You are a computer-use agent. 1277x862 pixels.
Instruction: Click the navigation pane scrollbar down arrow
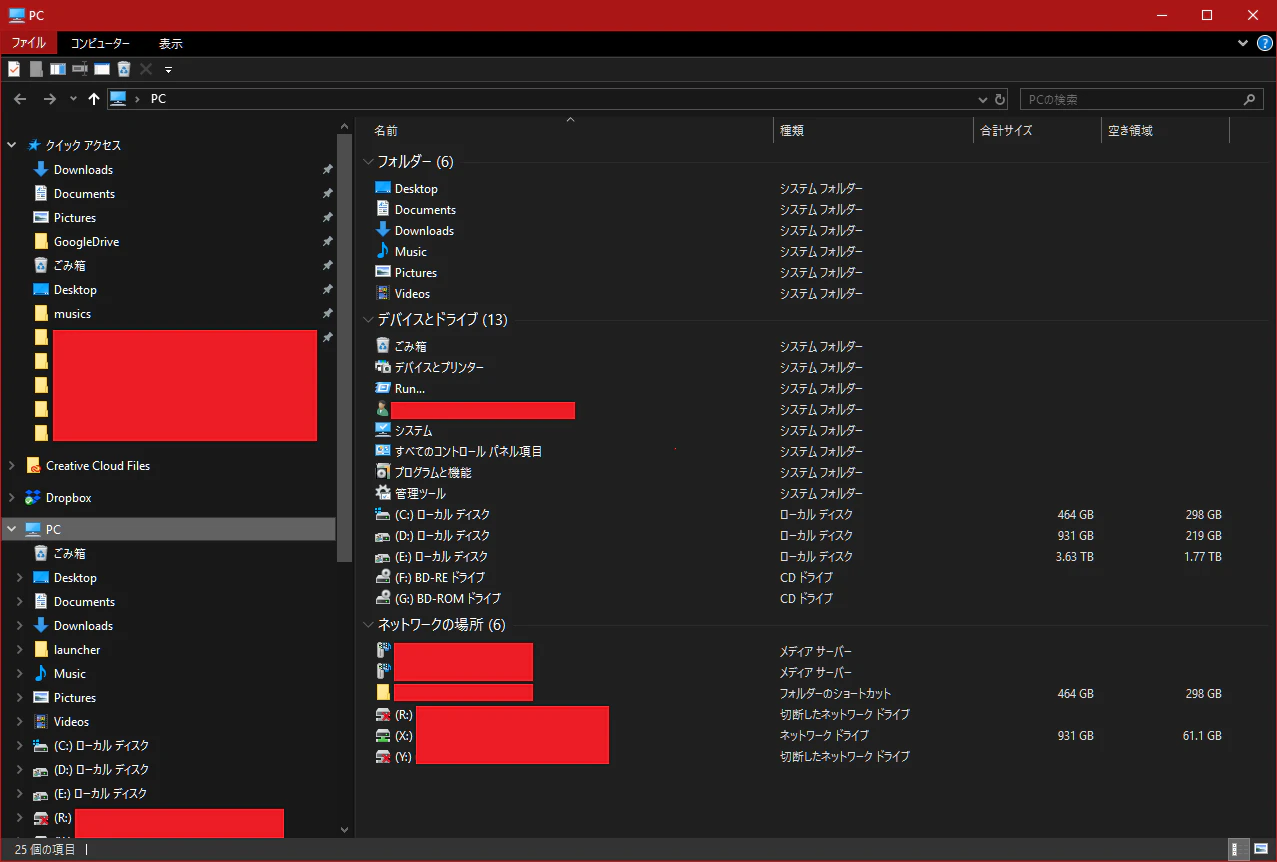(345, 829)
